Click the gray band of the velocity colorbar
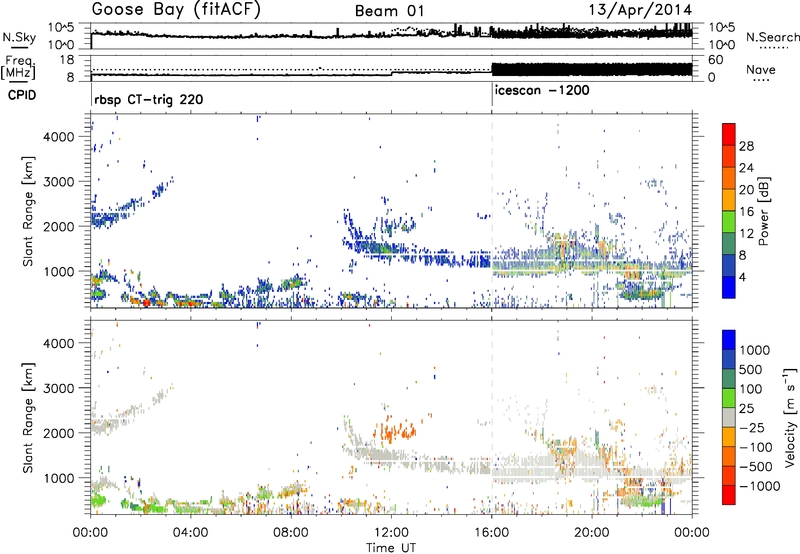800x554 pixels. coord(729,417)
